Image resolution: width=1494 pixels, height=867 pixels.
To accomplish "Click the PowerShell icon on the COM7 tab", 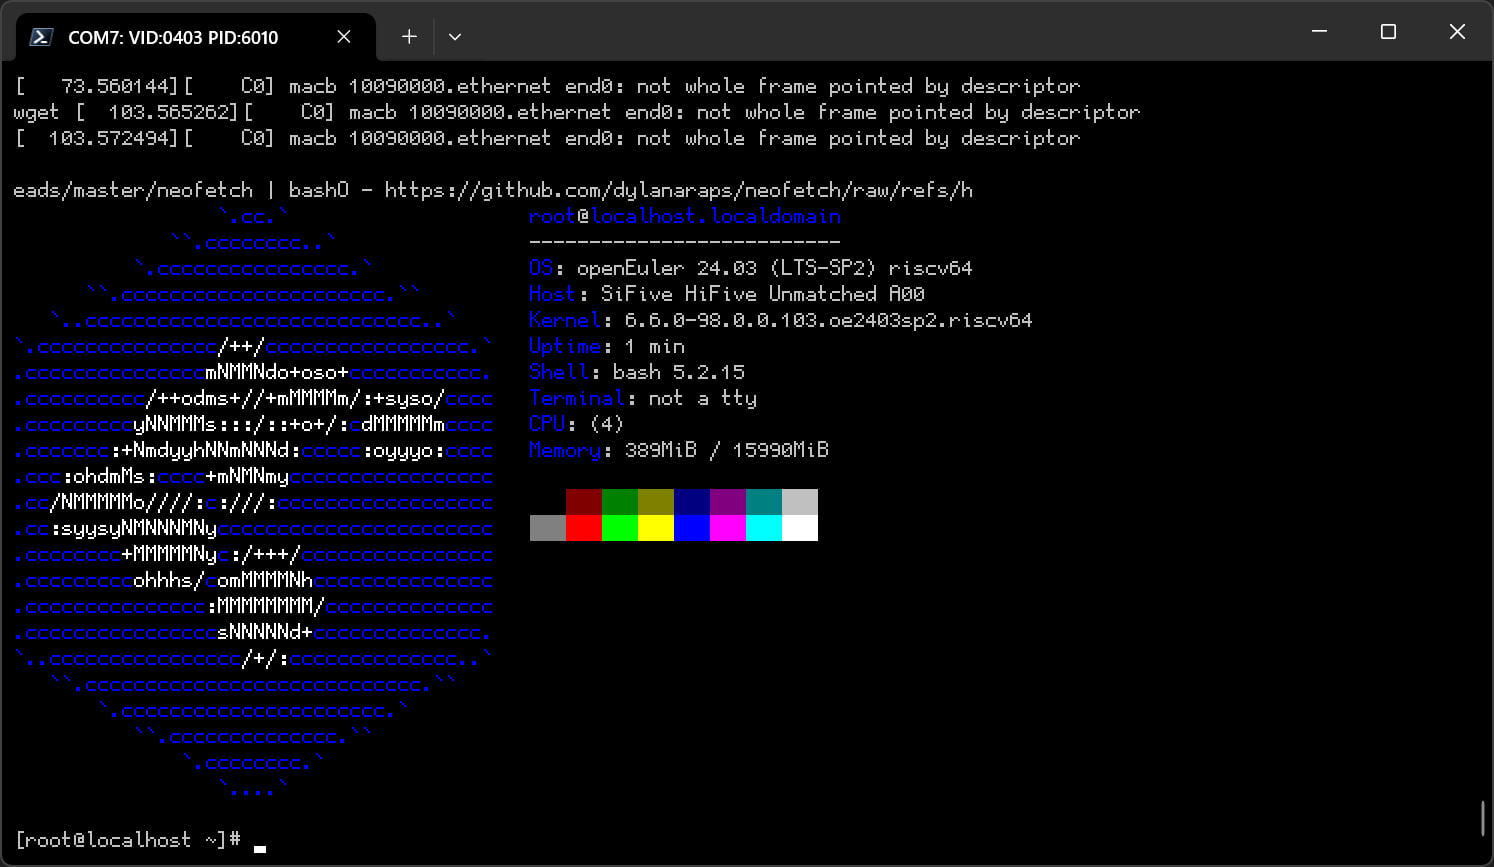I will [x=41, y=37].
